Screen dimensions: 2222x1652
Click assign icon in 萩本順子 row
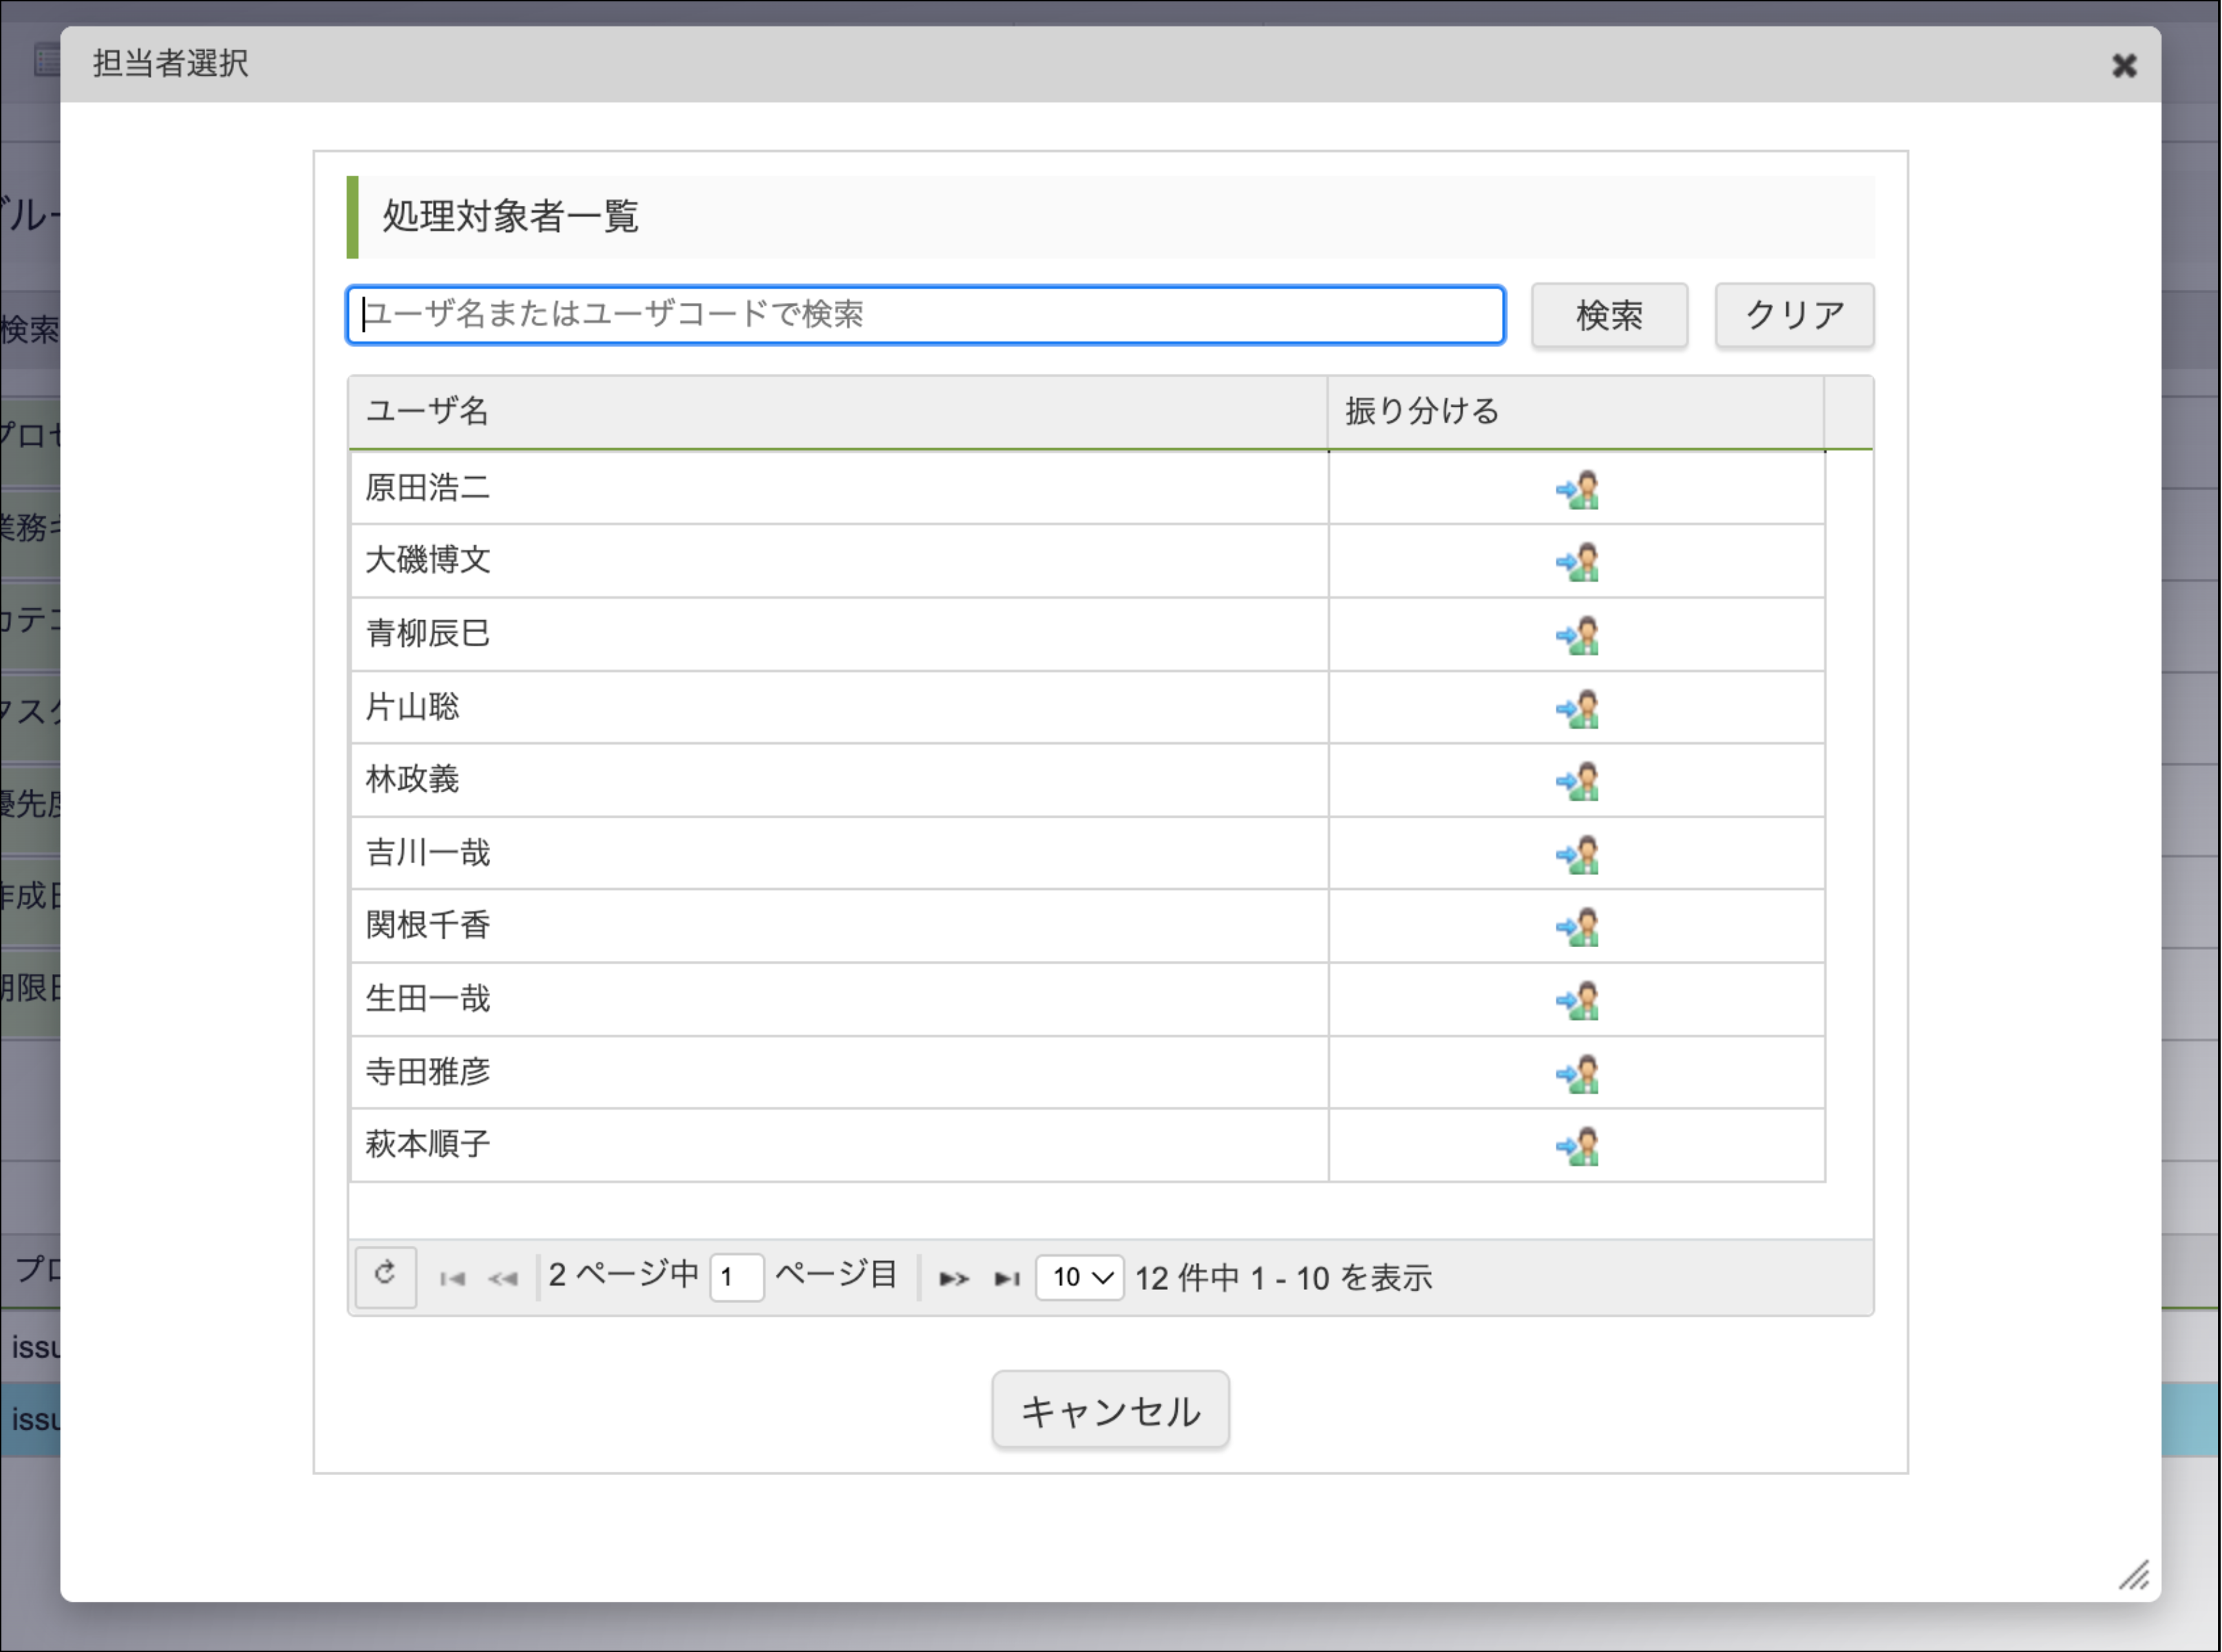click(x=1577, y=1147)
